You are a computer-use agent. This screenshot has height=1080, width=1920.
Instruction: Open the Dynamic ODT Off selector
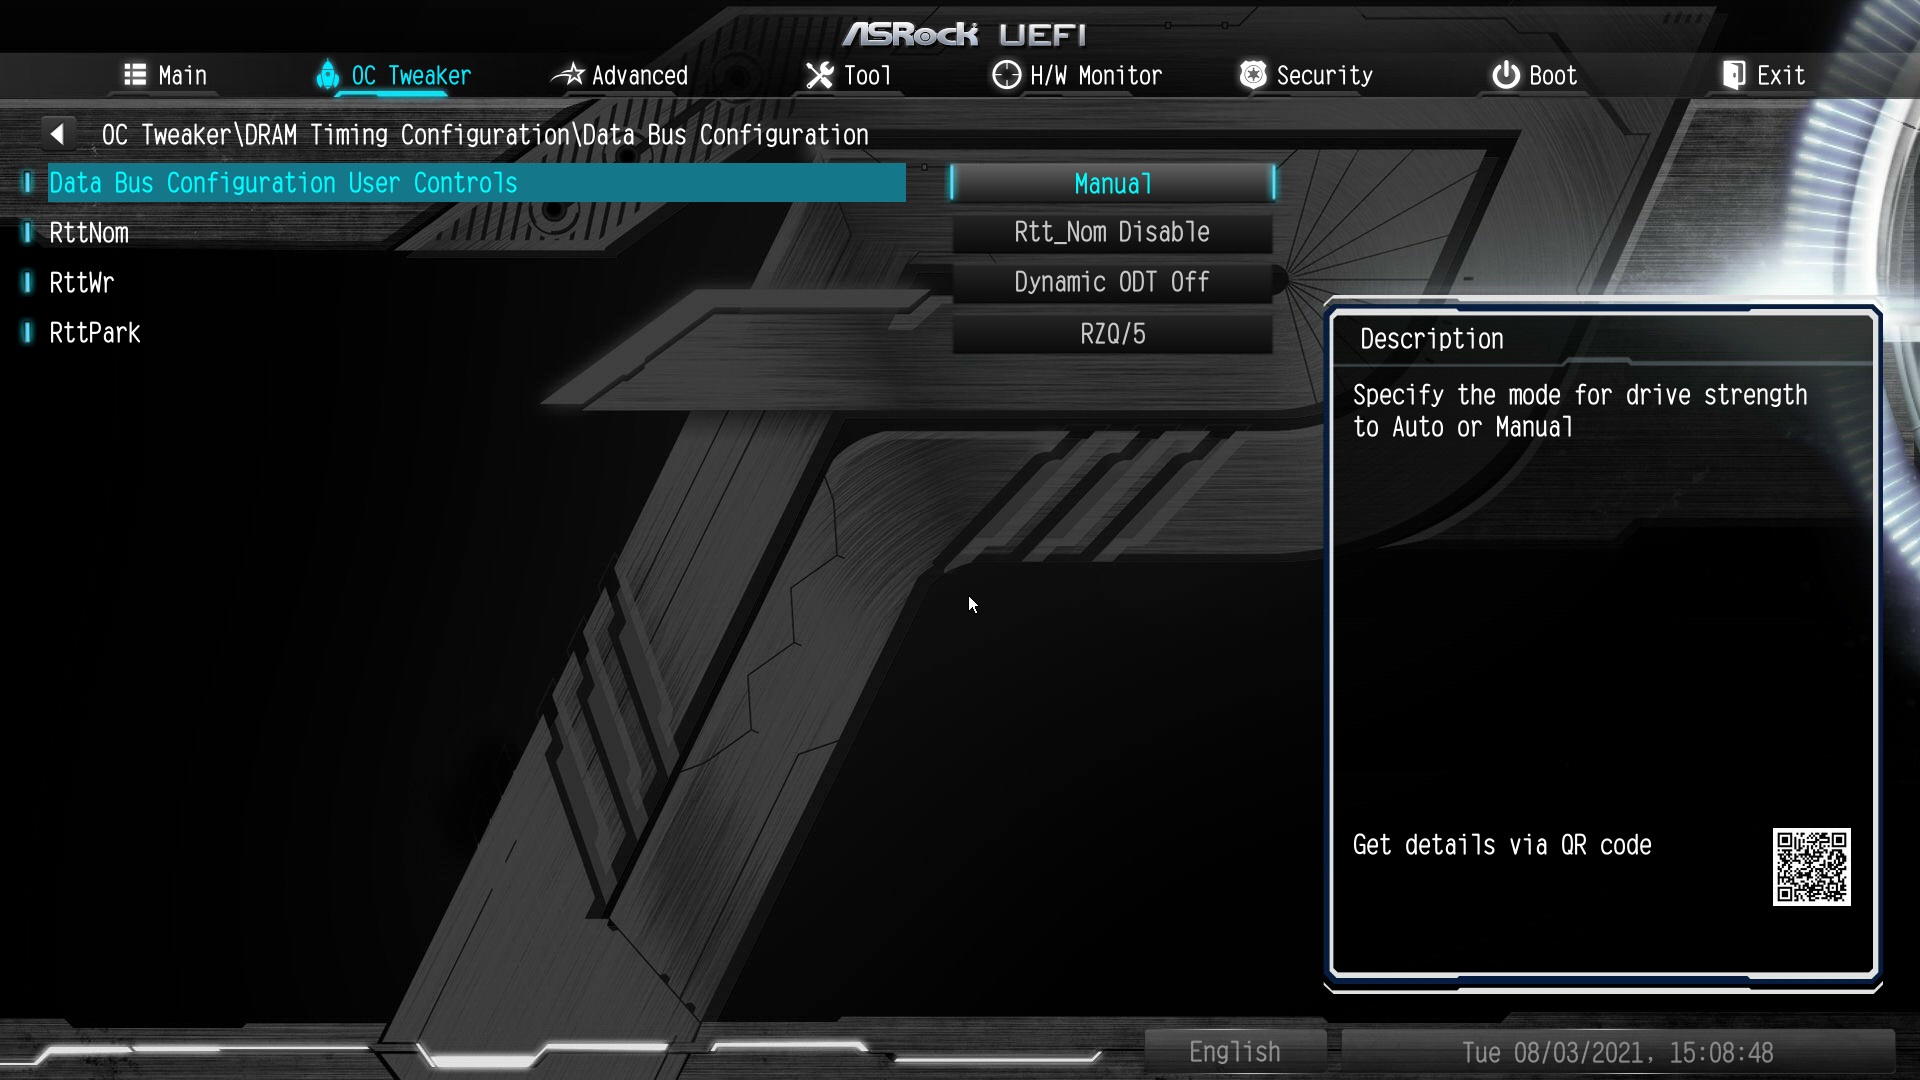(1112, 282)
